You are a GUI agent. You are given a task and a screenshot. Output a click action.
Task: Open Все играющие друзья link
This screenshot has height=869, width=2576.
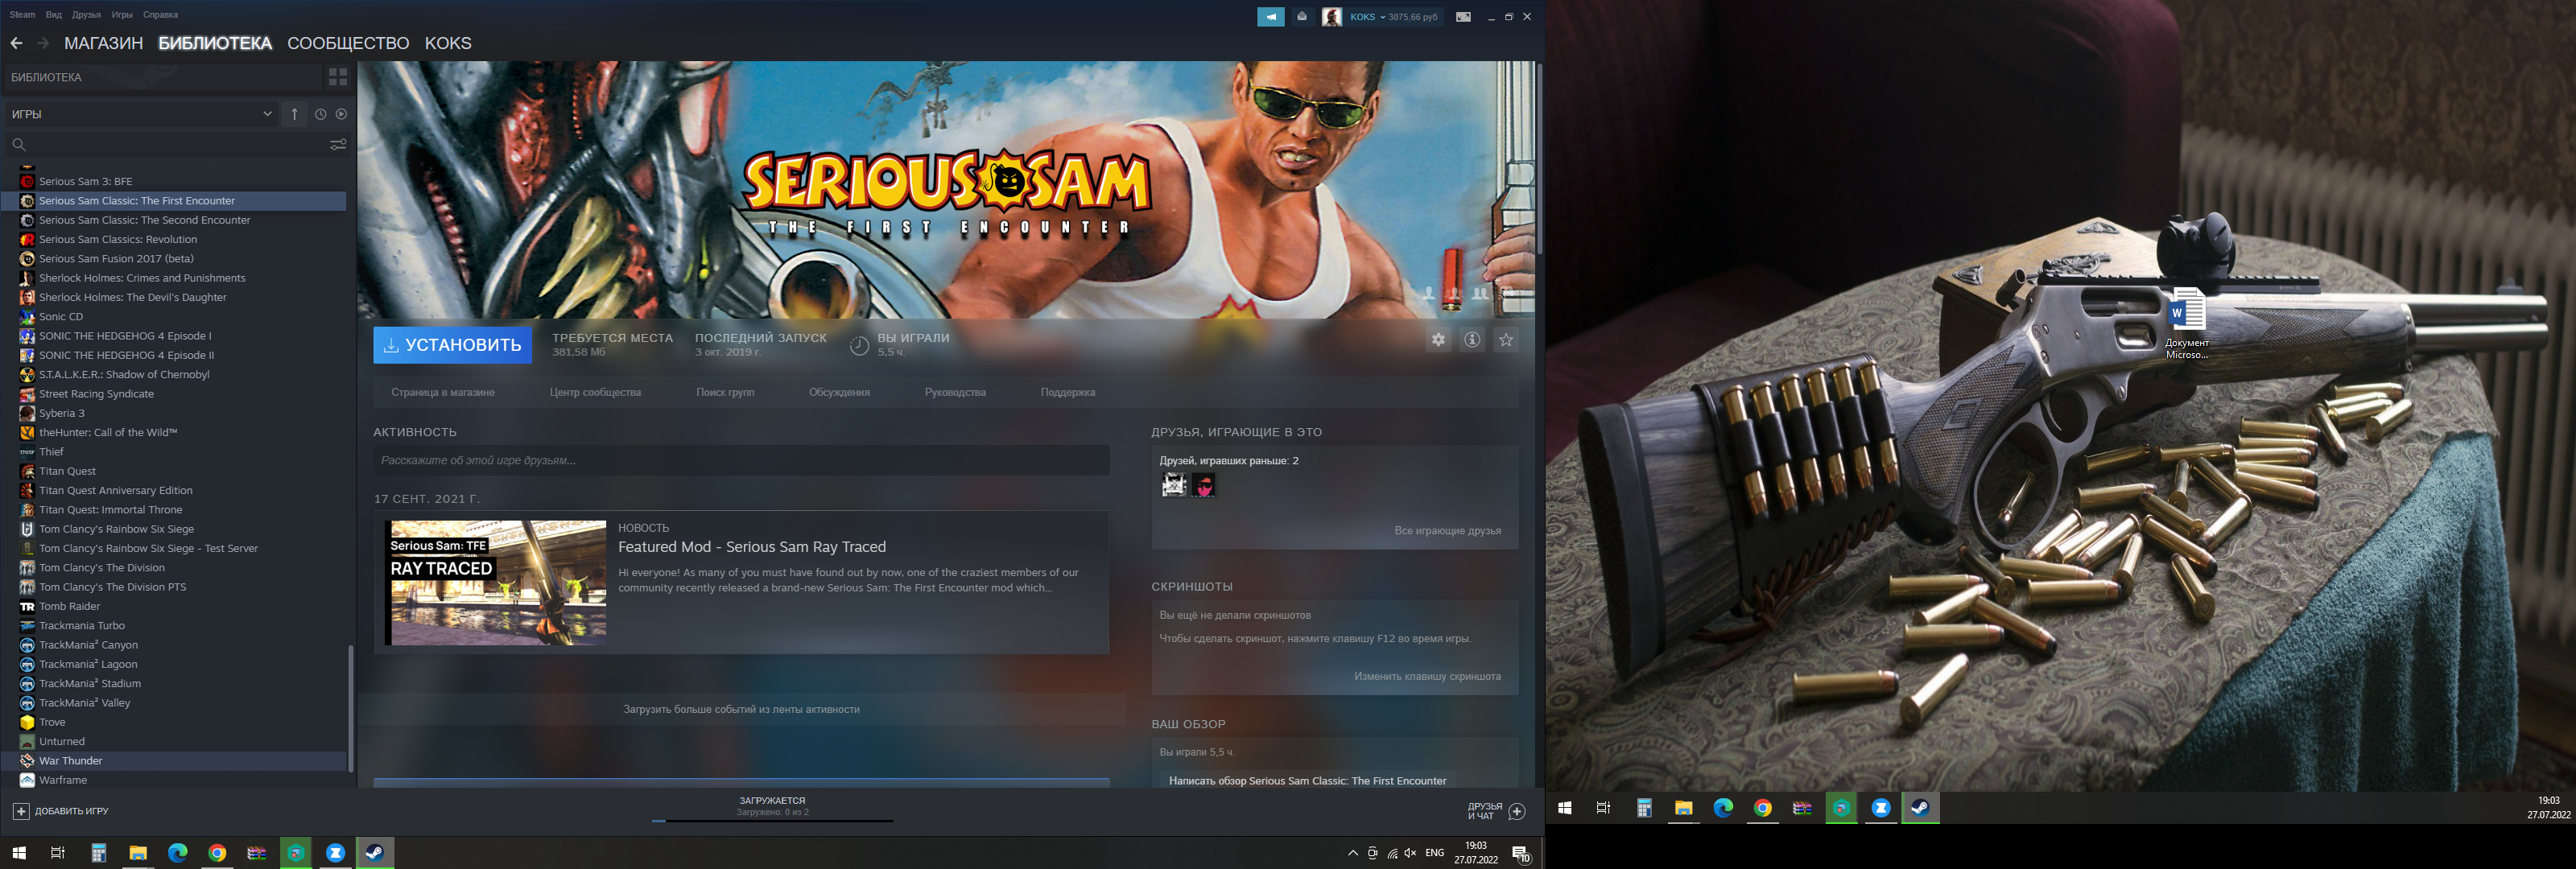pos(1447,531)
